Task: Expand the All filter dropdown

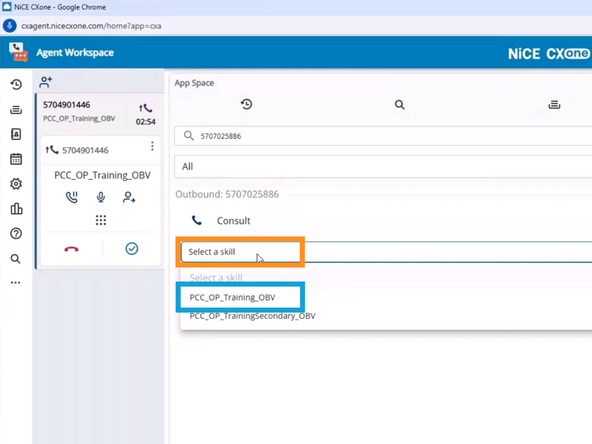Action: coord(383,166)
